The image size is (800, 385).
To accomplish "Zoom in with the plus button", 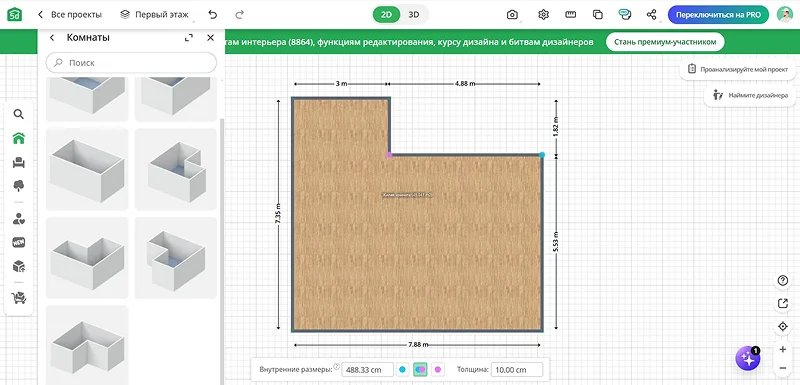I will click(x=783, y=349).
